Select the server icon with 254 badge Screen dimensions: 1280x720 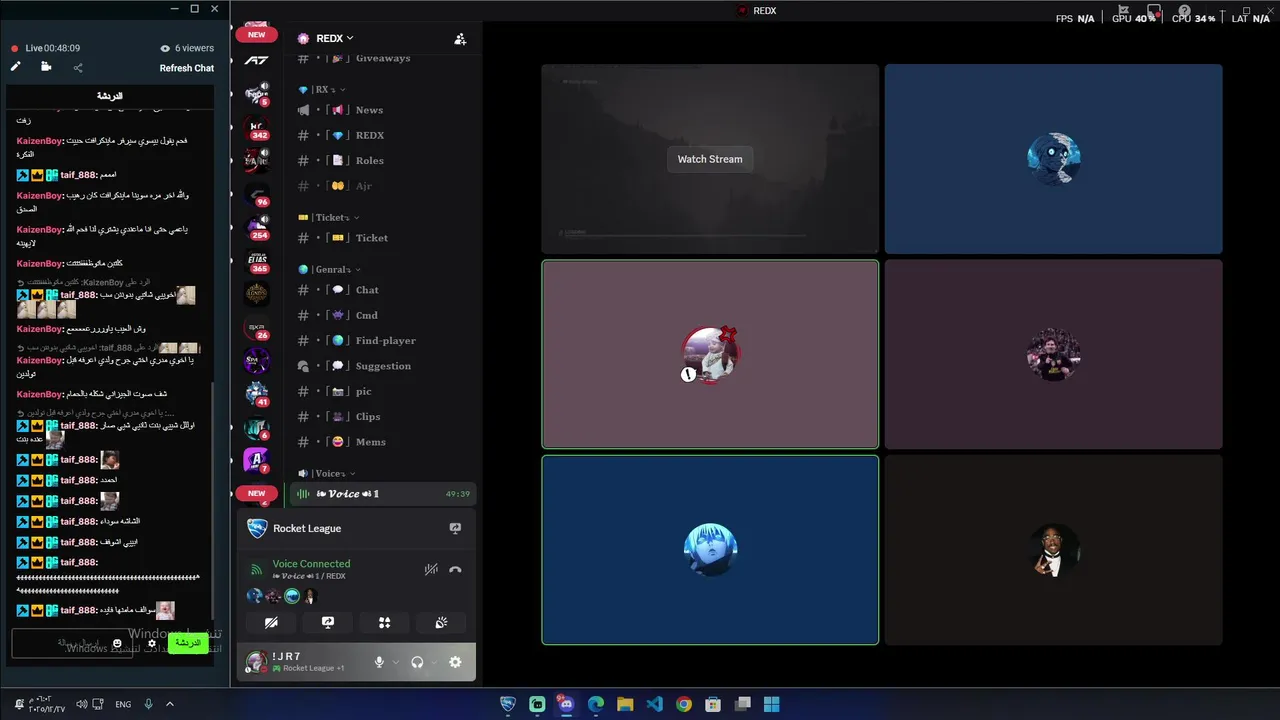(x=257, y=227)
